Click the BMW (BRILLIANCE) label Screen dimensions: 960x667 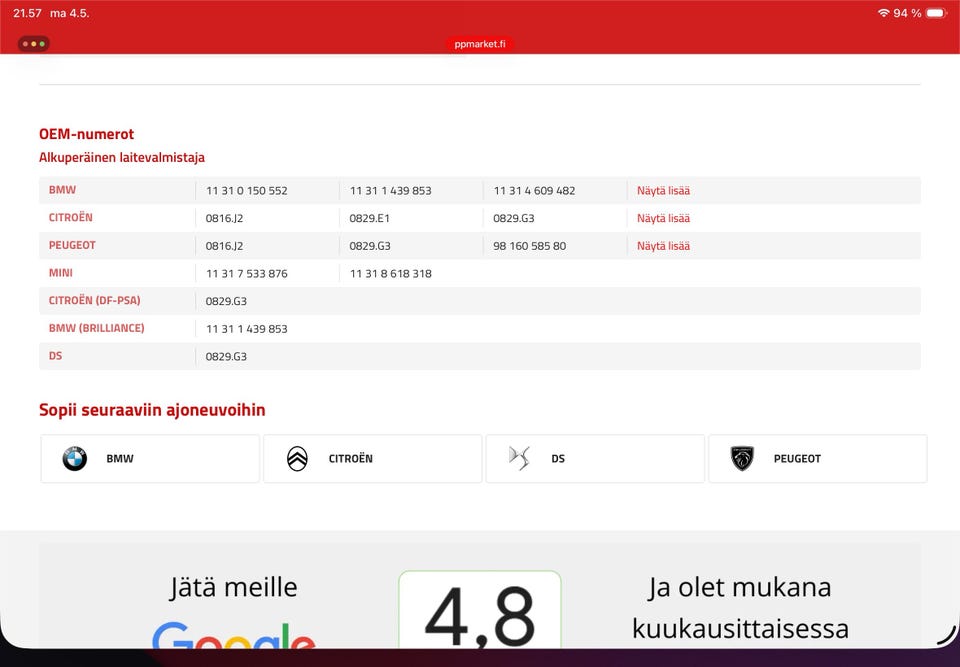click(x=97, y=328)
